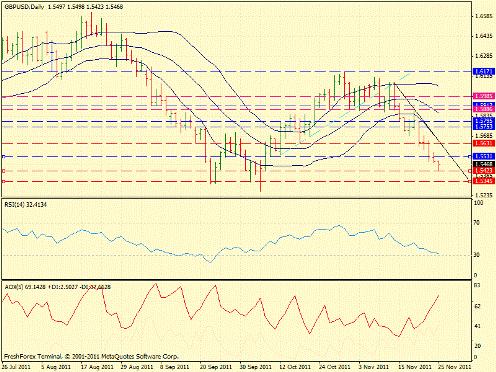Click the 12 Oct 2011 date label
496x372 pixels.
click(295, 367)
